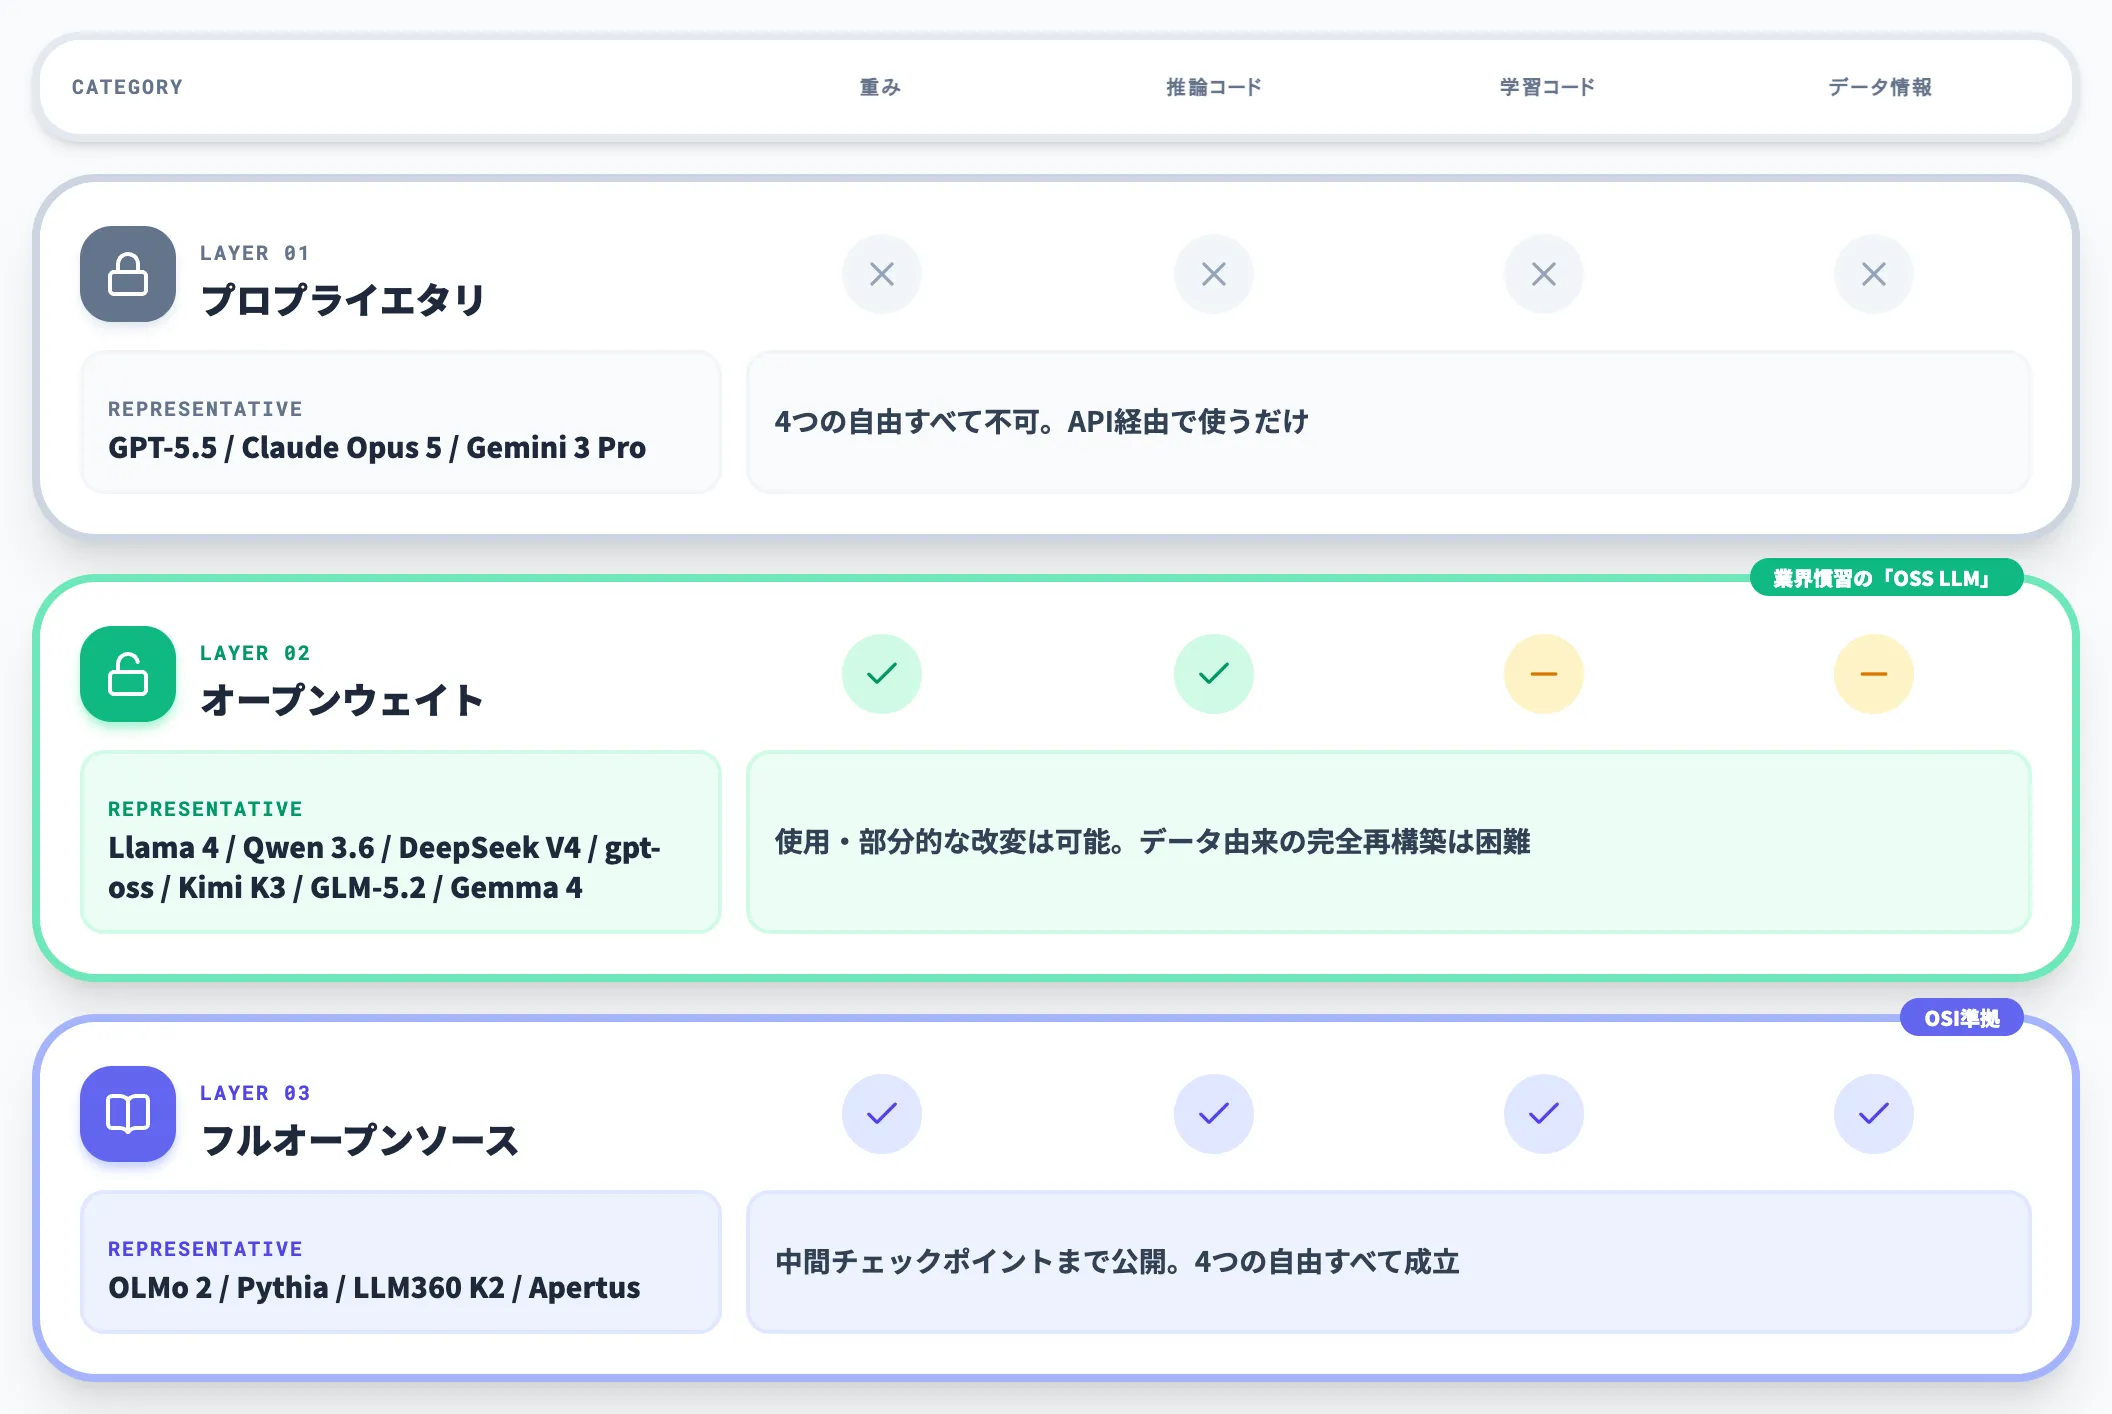Click the 学習コード purple check in フルオープンソース row
This screenshot has height=1414, width=2112.
pyautogui.click(x=1544, y=1114)
